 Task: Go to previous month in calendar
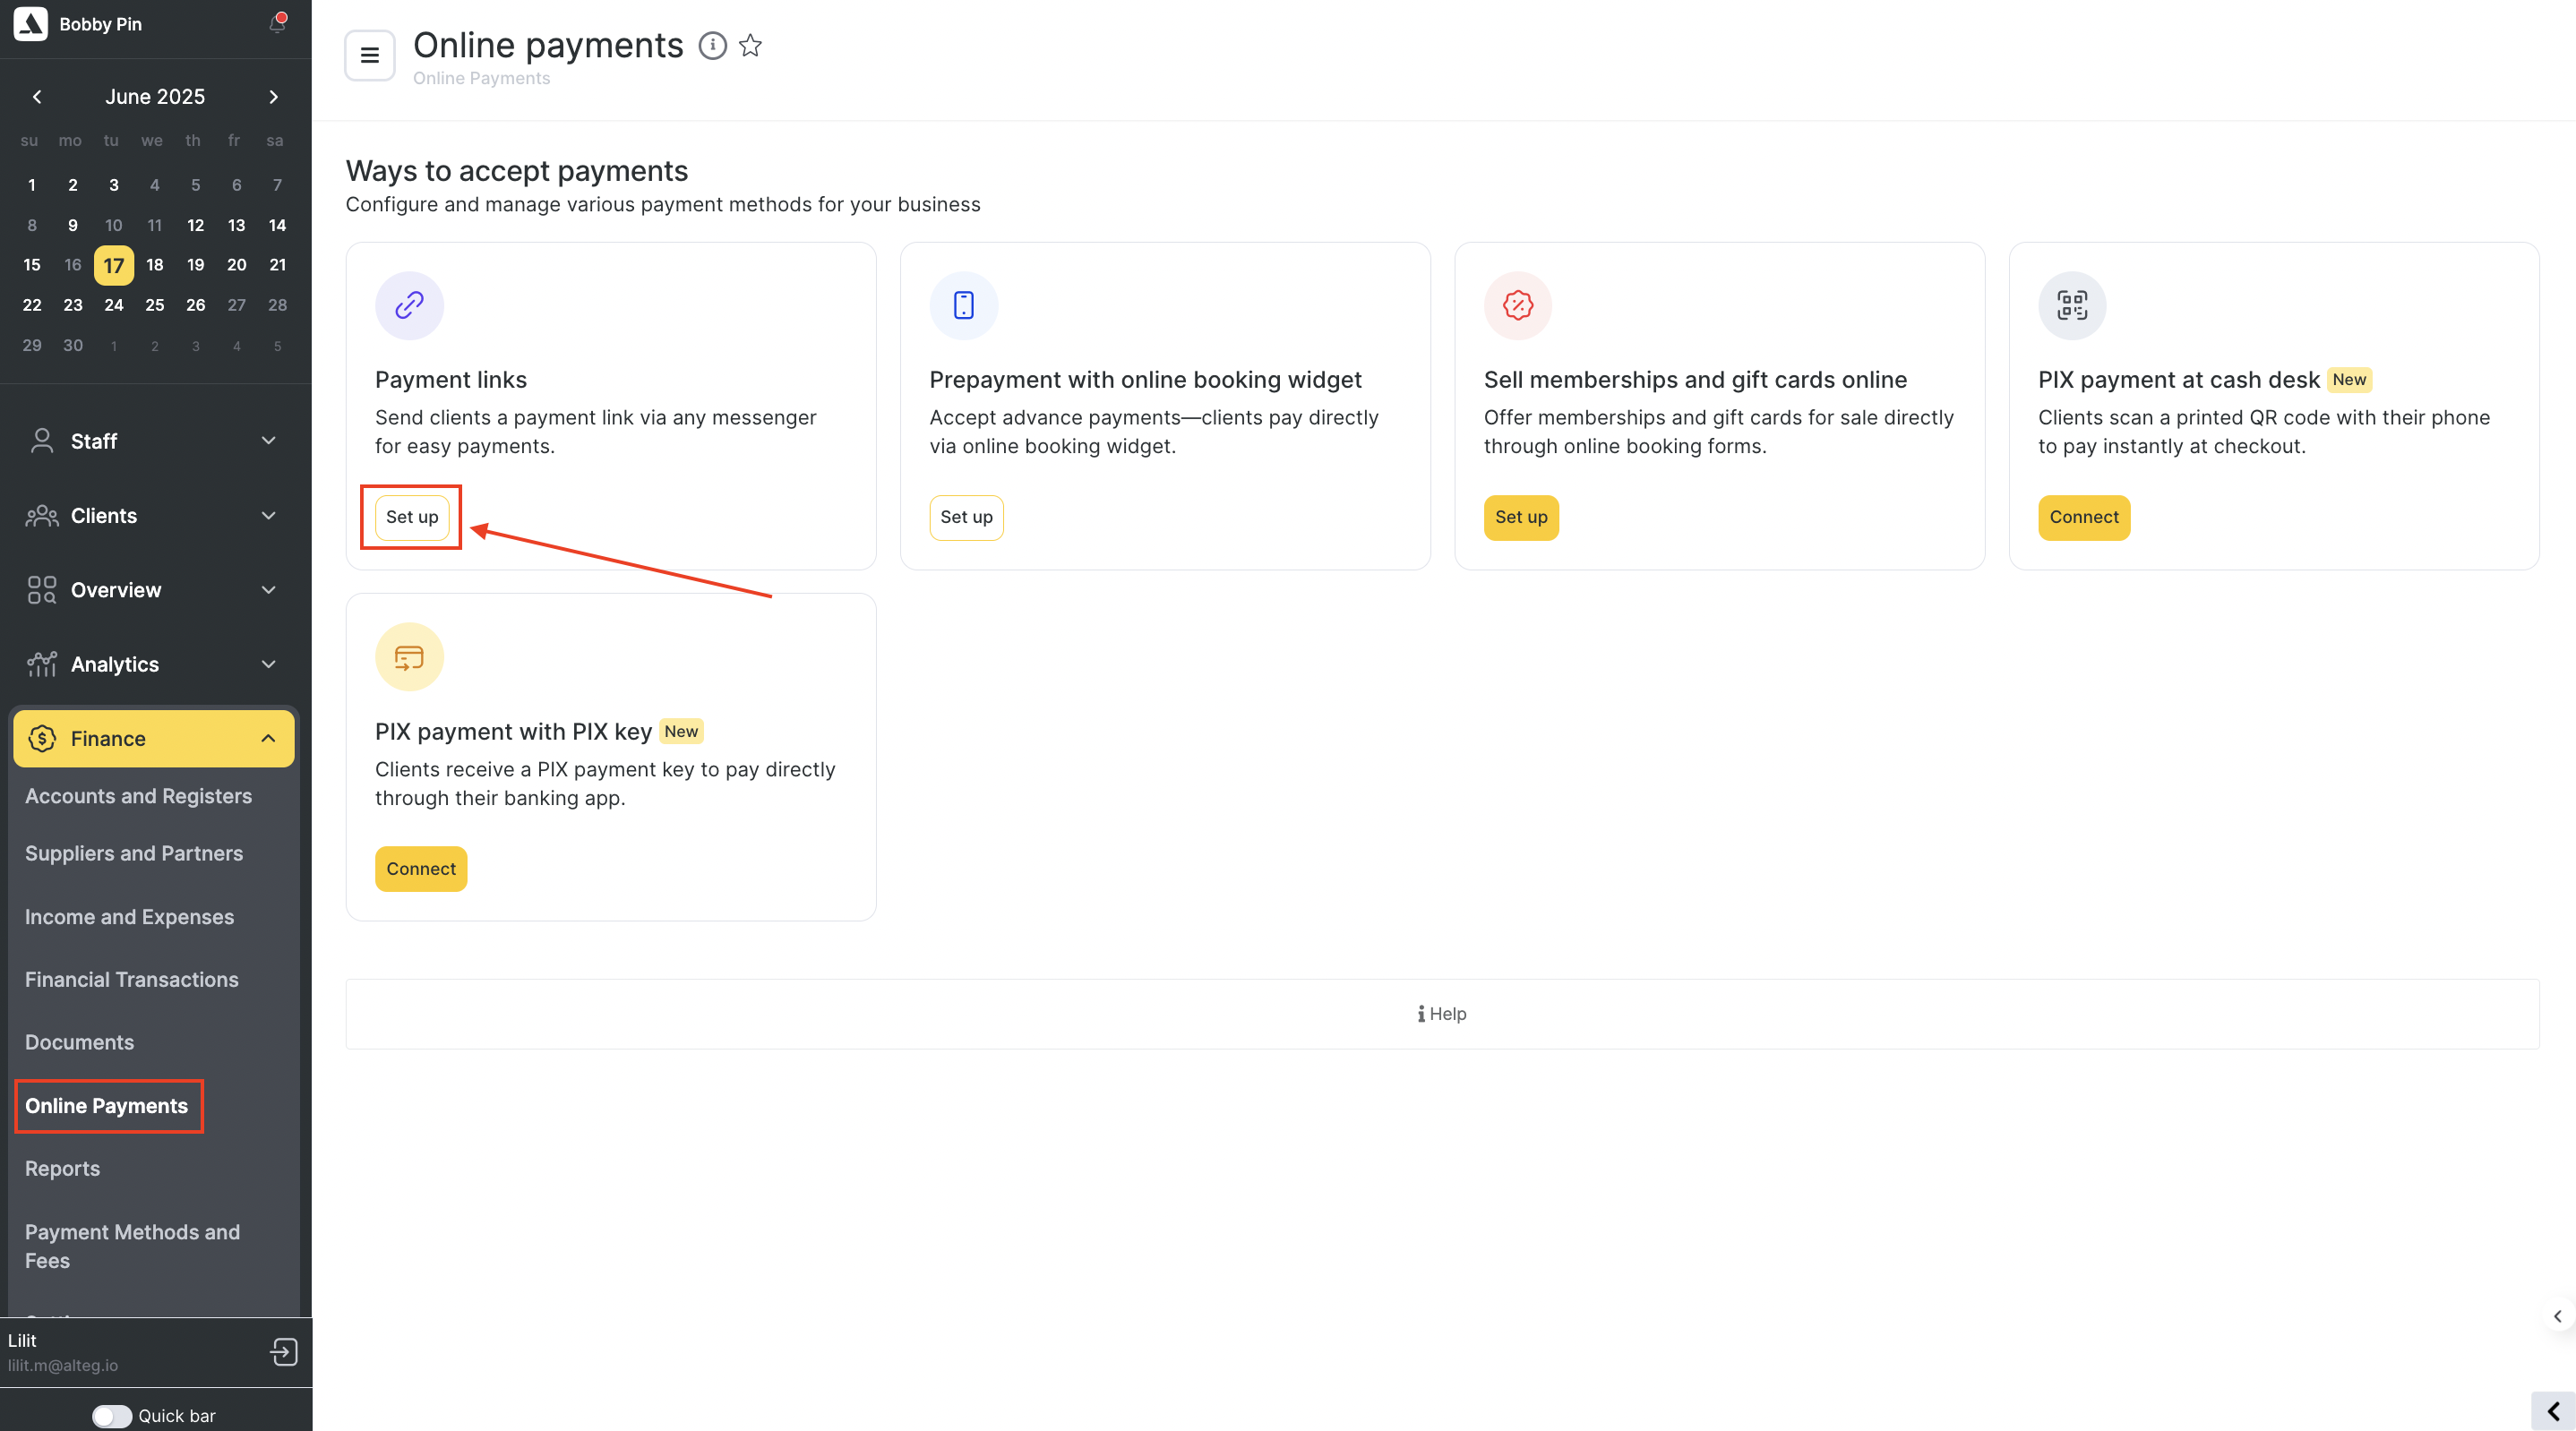37,97
